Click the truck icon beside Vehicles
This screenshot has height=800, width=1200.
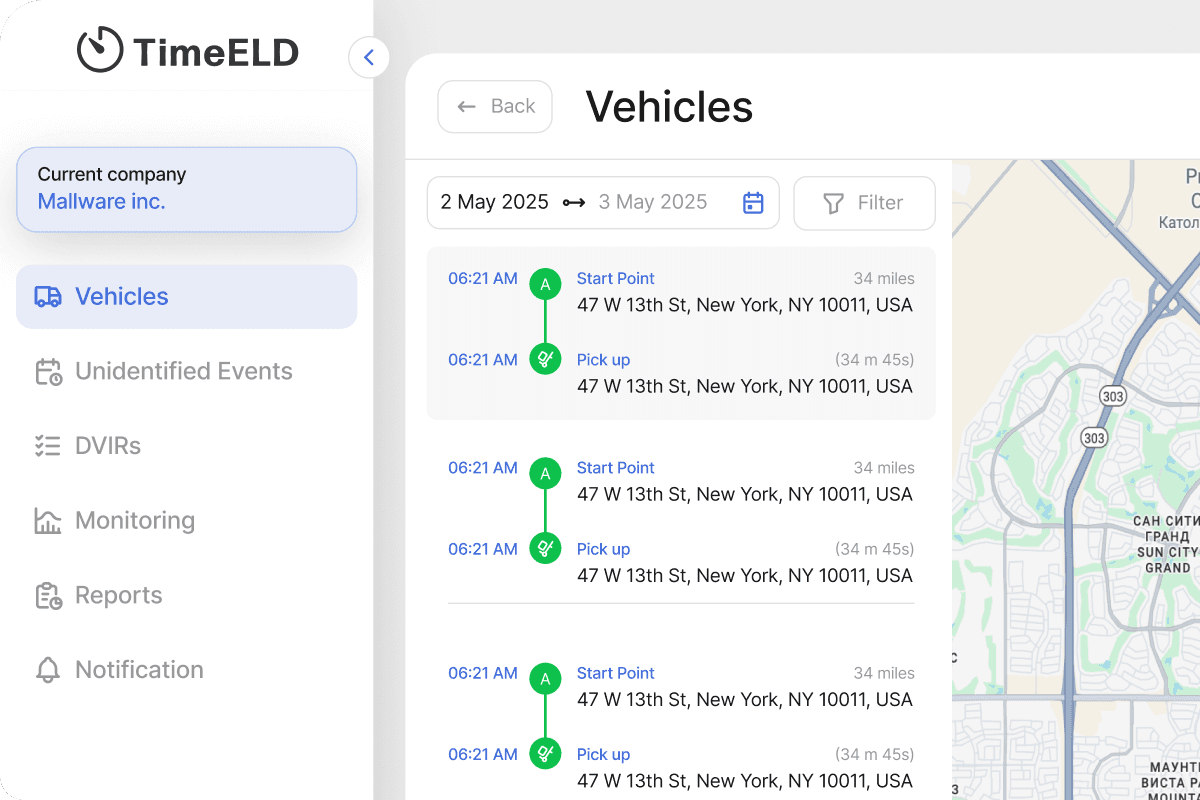click(47, 297)
